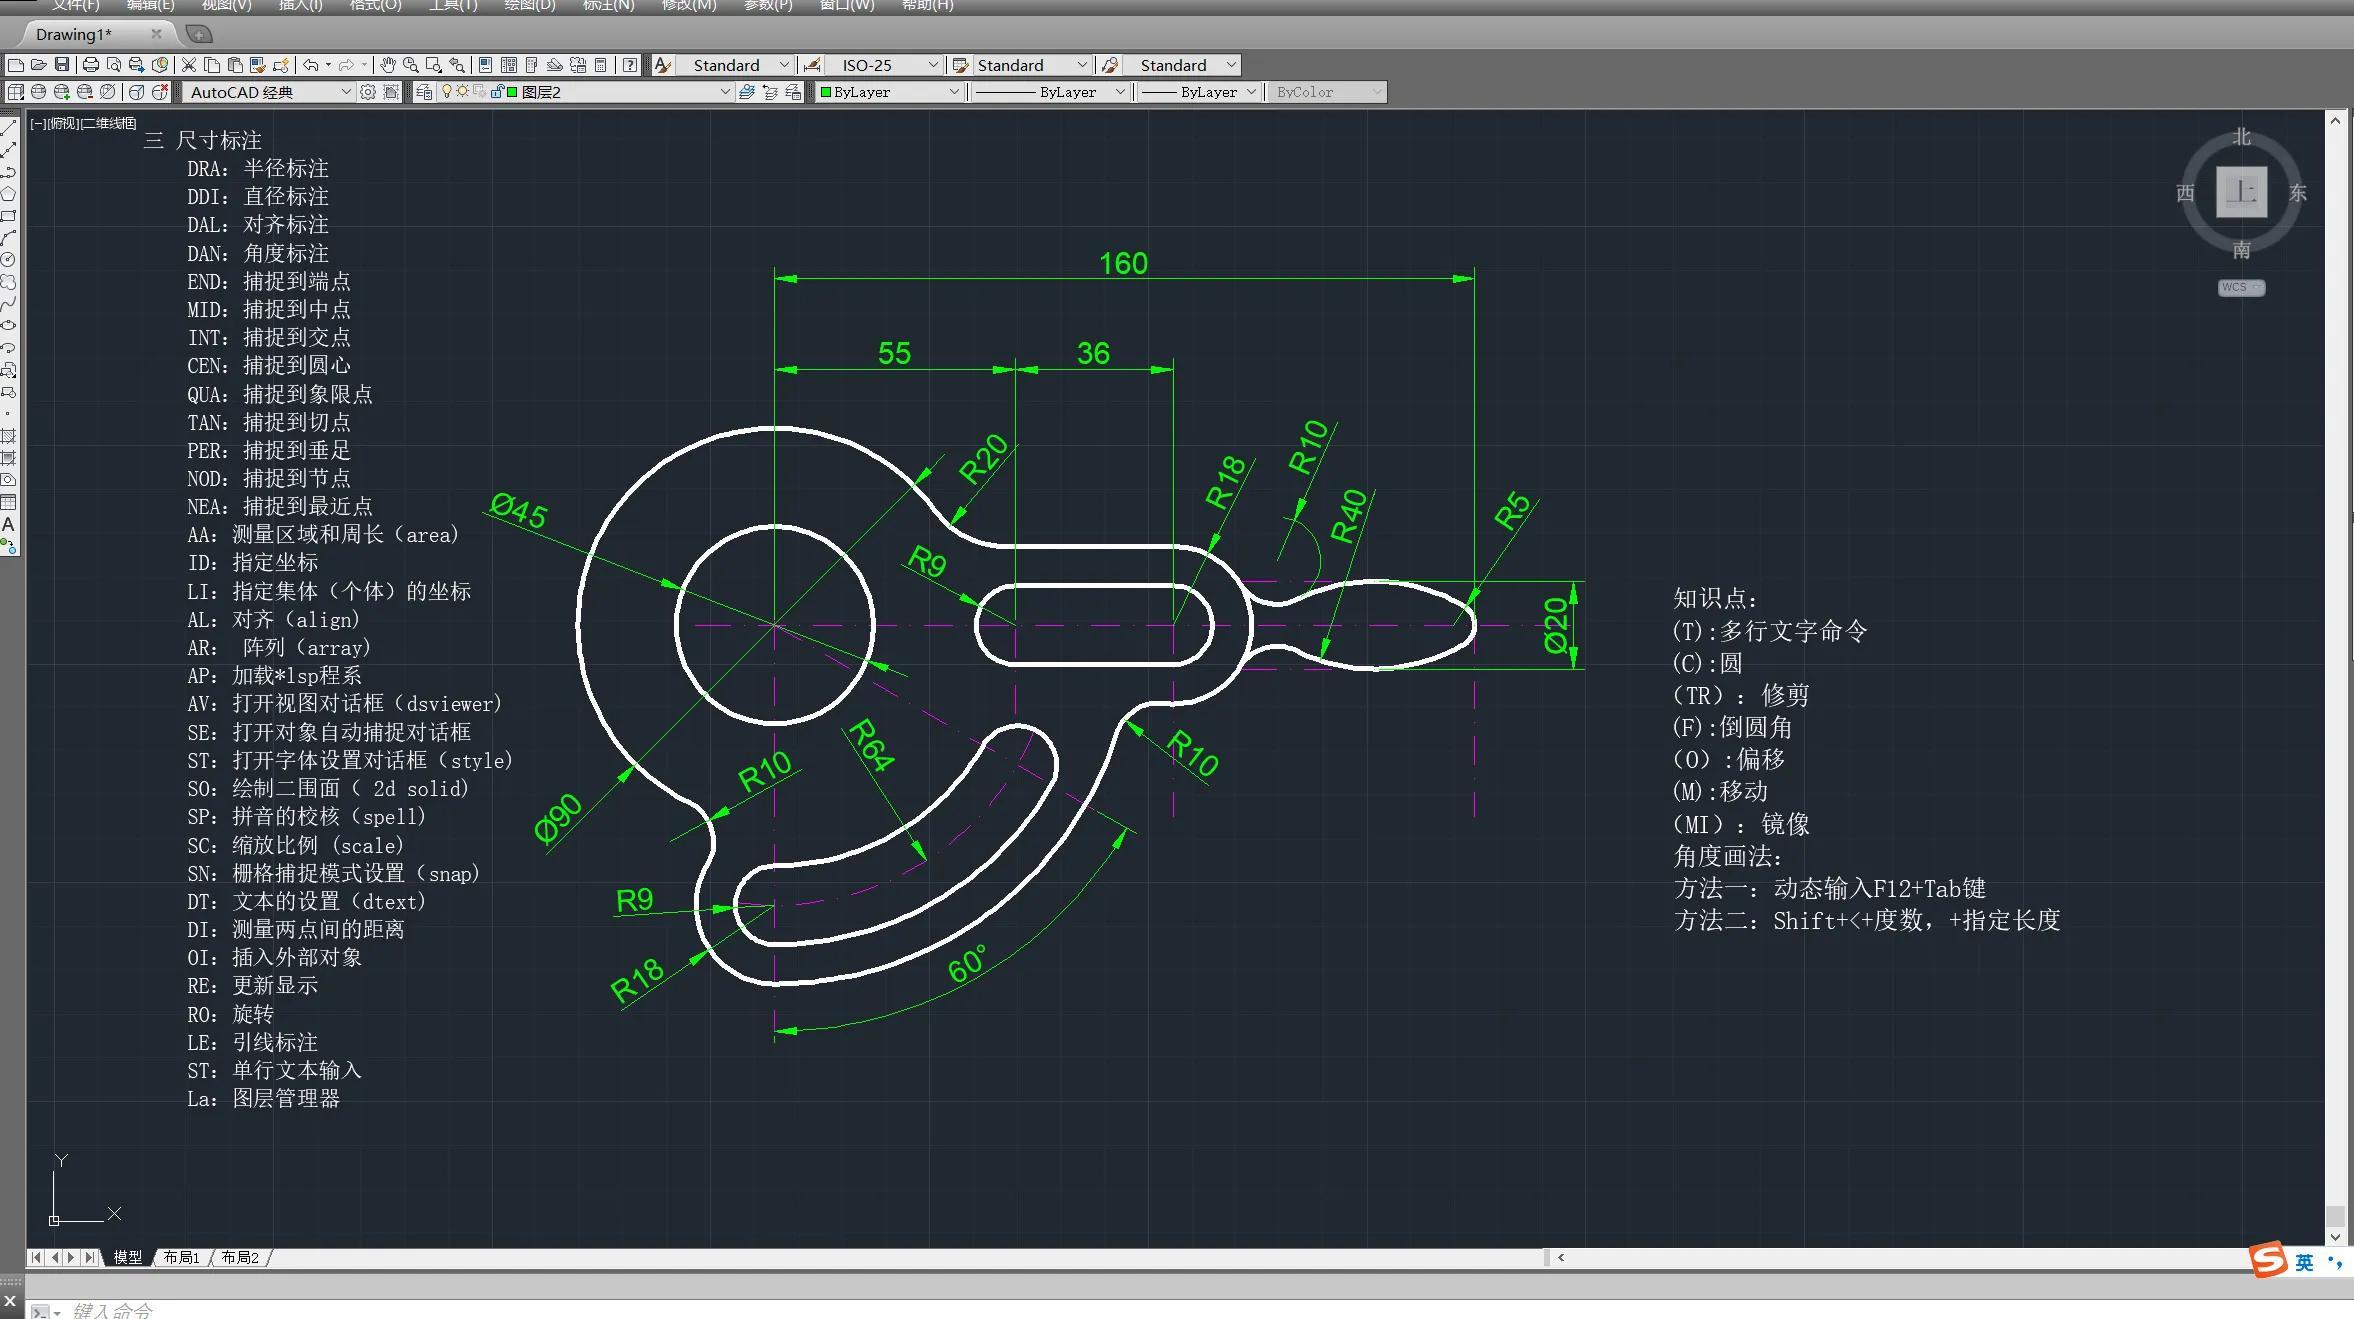Select the Pan hand tool
This screenshot has height=1319, width=2354.
coord(388,65)
